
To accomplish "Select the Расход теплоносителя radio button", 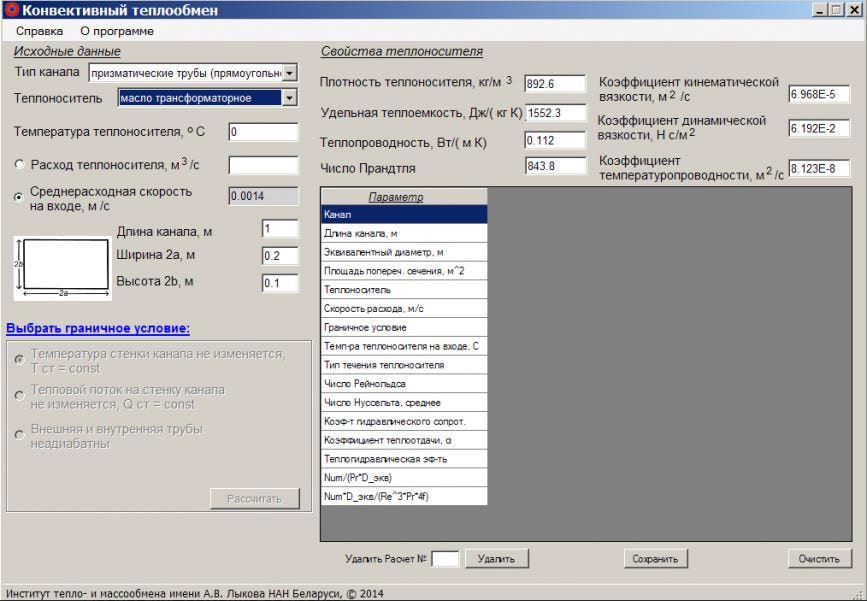I will [19, 165].
